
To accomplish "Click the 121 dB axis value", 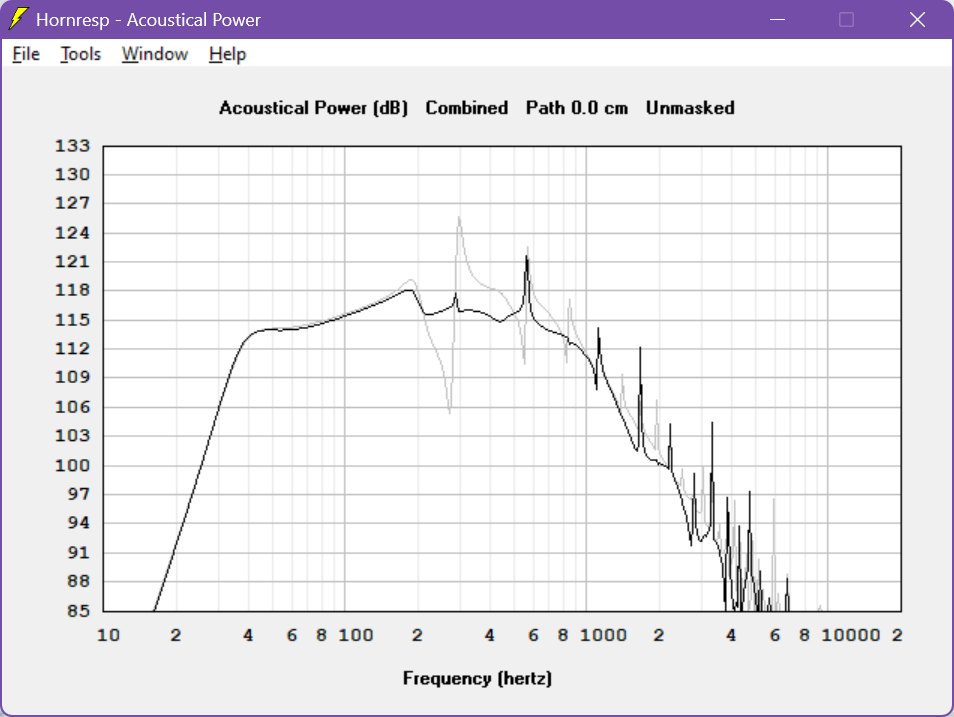I will click(72, 262).
